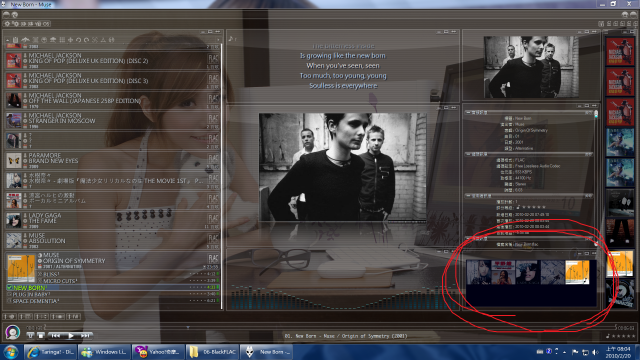
Task: Click the large Muse band photo in center
Action: click(x=343, y=167)
